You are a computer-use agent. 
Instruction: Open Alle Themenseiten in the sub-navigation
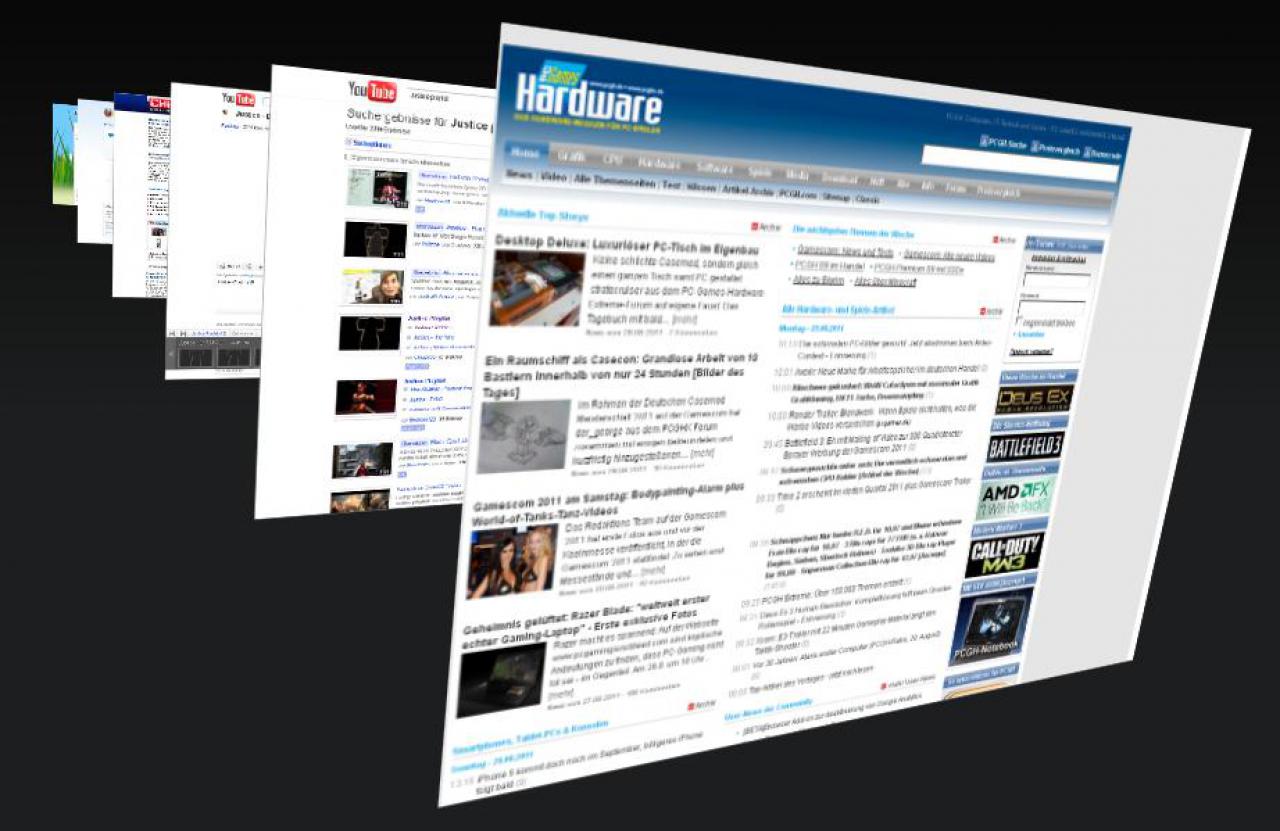coord(615,180)
